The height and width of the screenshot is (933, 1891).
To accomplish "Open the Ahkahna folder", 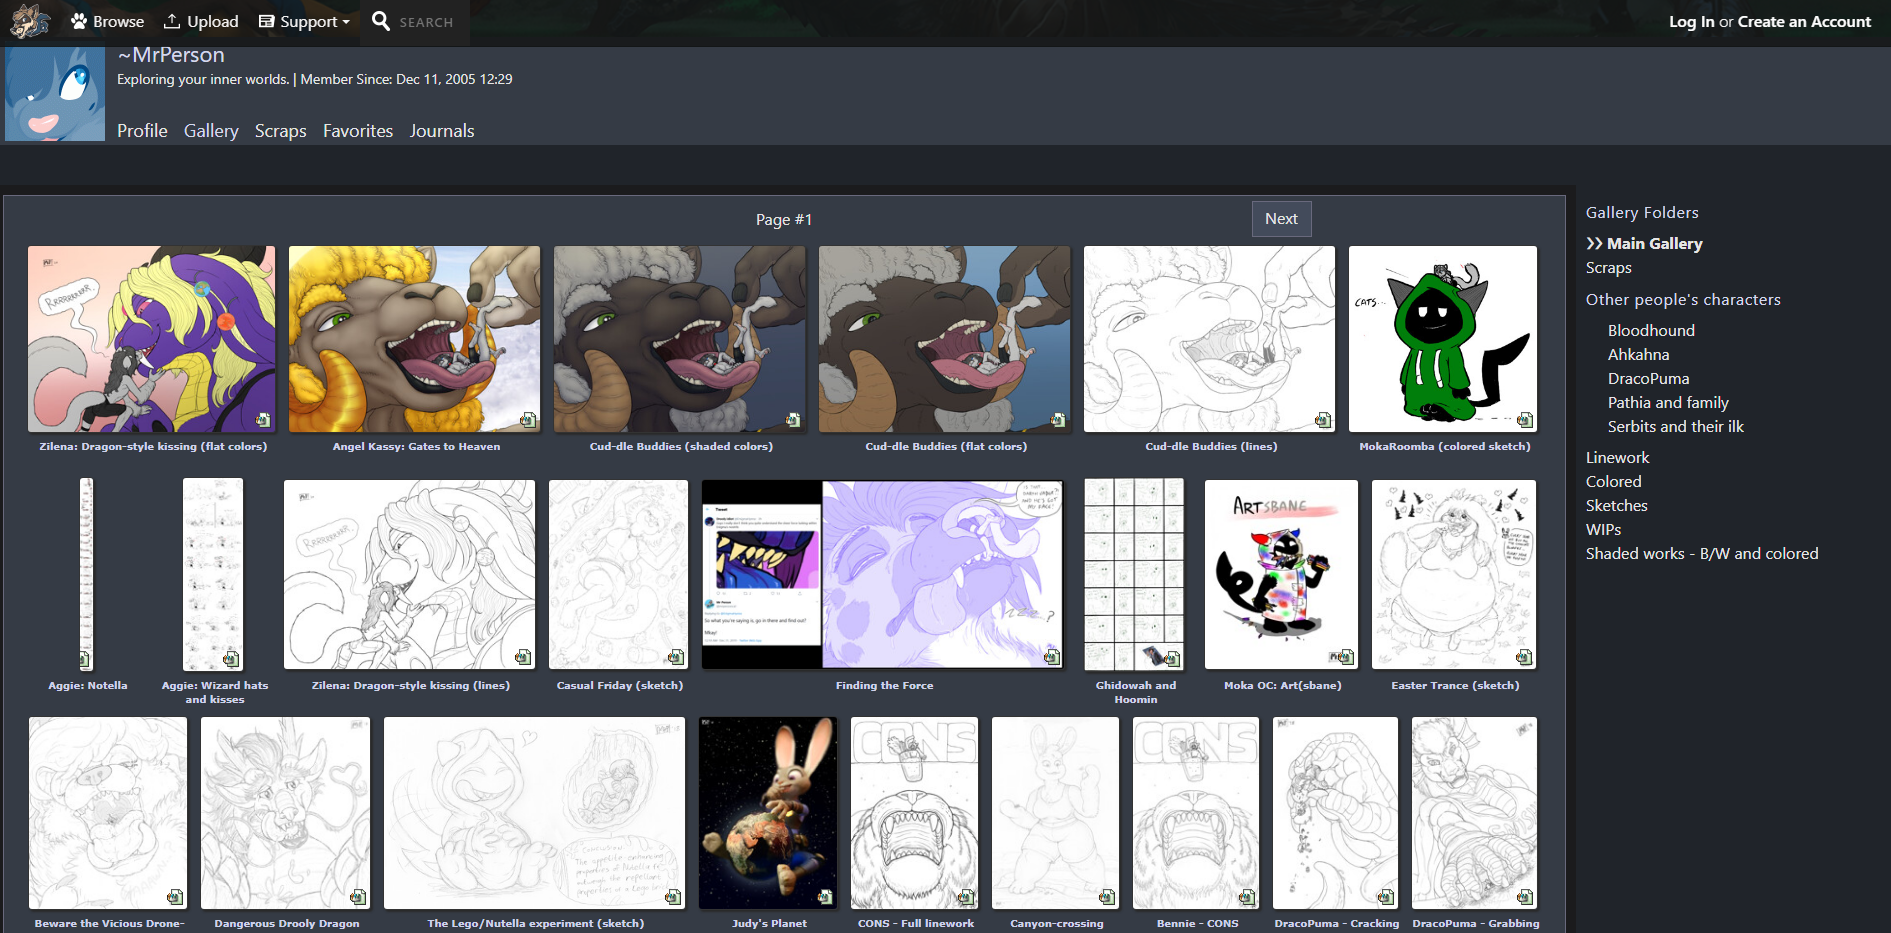I will (x=1638, y=355).
